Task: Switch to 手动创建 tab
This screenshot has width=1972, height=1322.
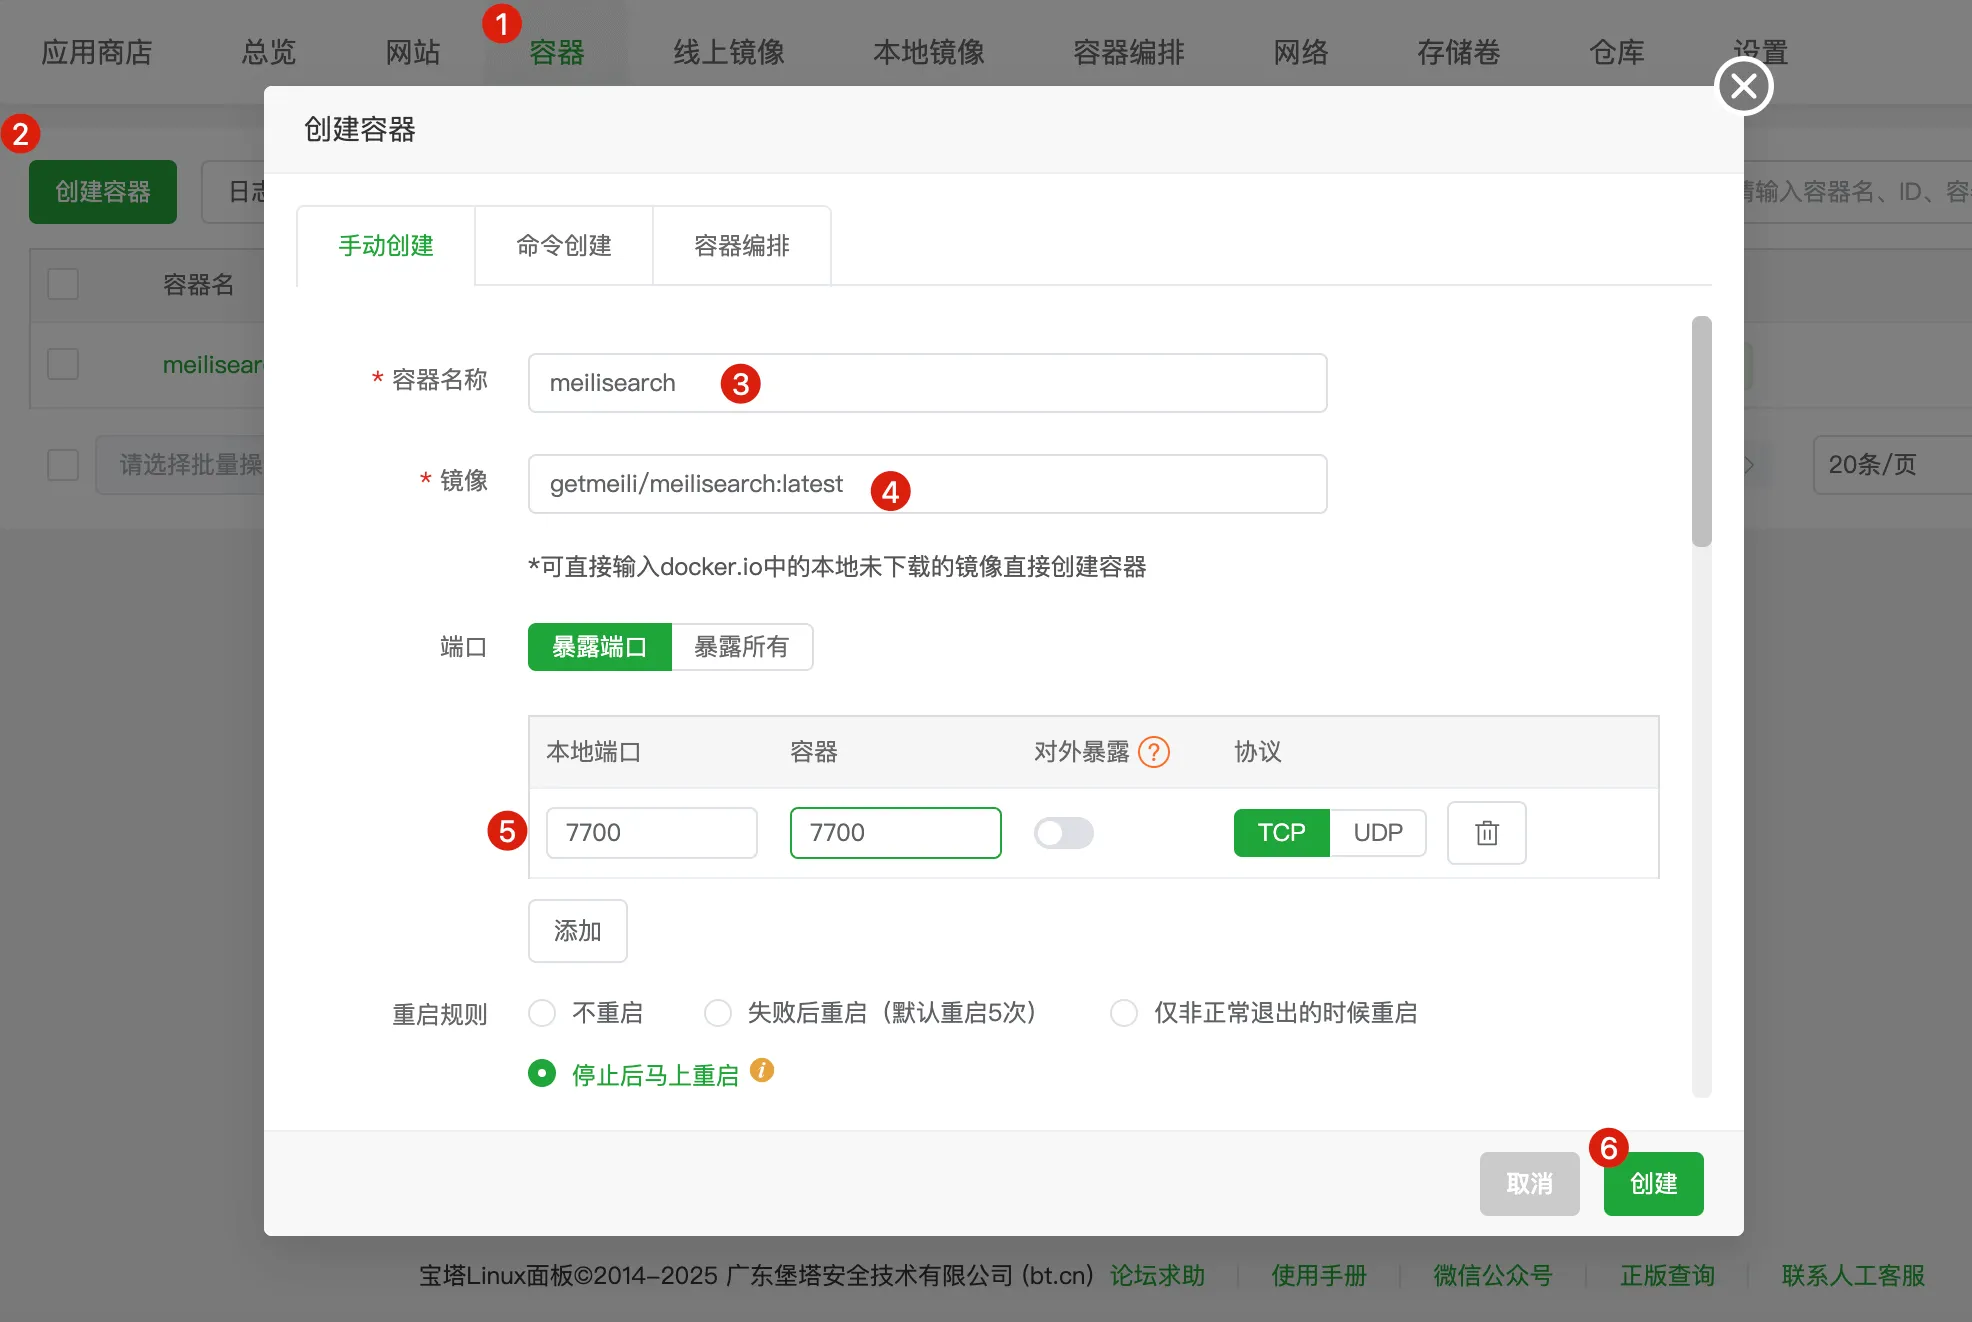Action: tap(386, 246)
